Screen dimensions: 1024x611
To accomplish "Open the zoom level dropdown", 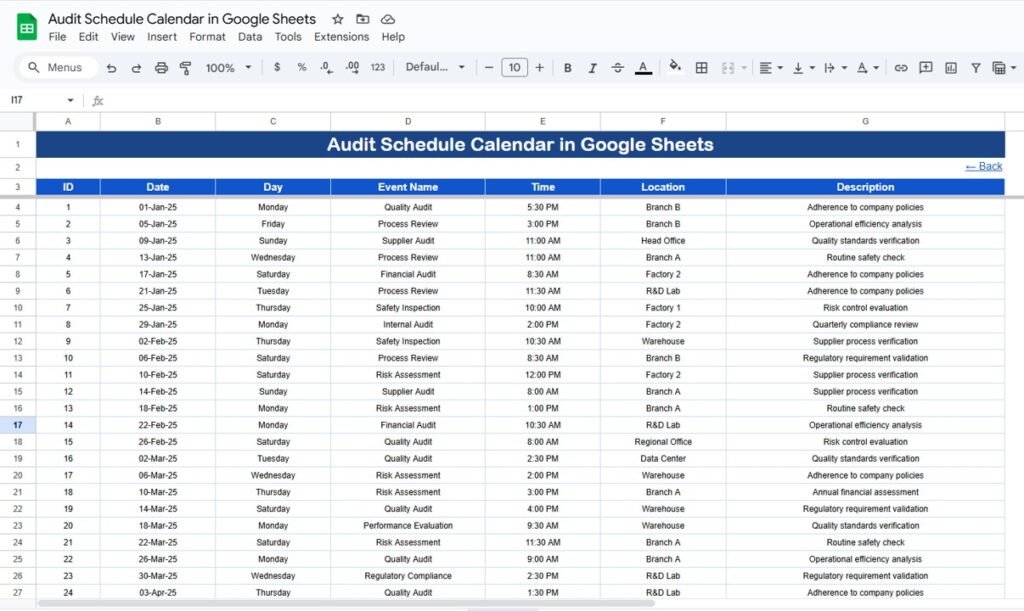I will pyautogui.click(x=227, y=67).
